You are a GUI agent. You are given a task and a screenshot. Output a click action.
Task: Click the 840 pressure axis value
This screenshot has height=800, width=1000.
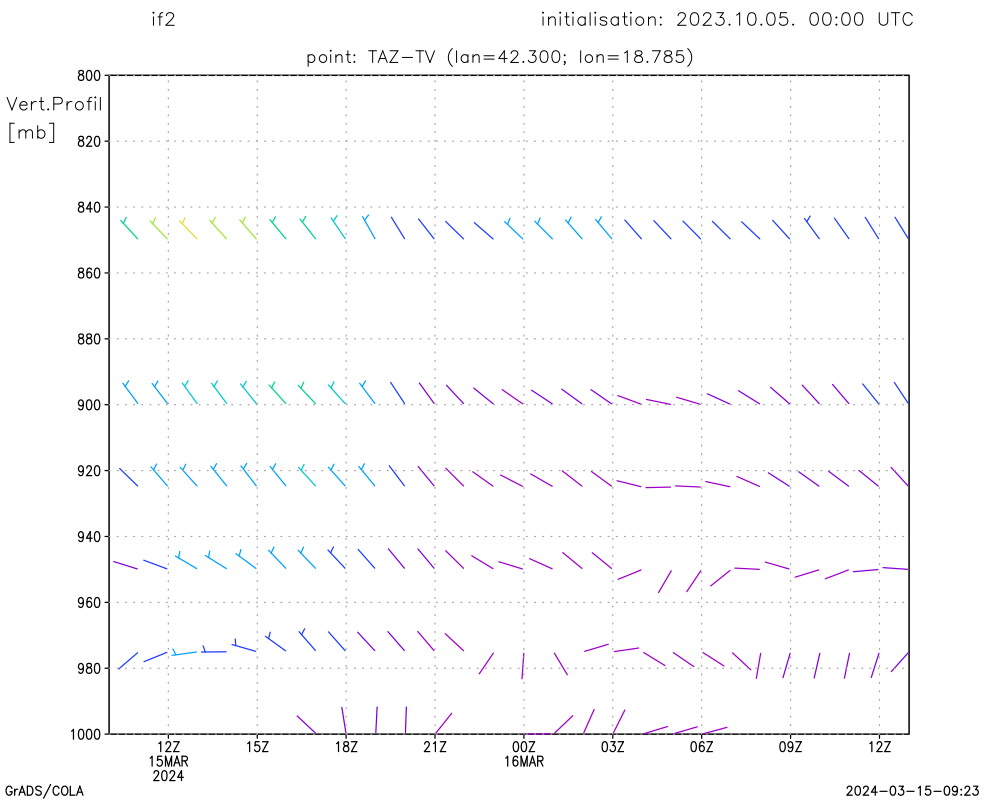[89, 207]
